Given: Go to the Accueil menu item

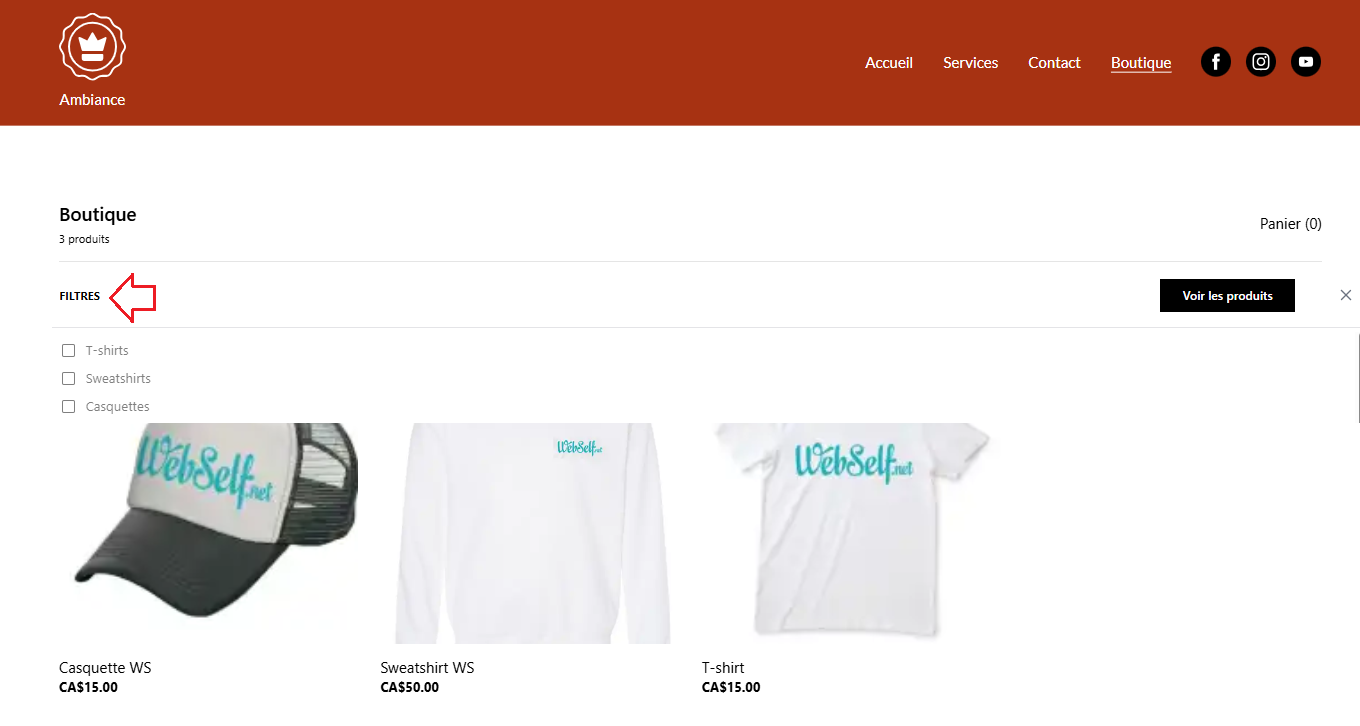Looking at the screenshot, I should click(889, 62).
